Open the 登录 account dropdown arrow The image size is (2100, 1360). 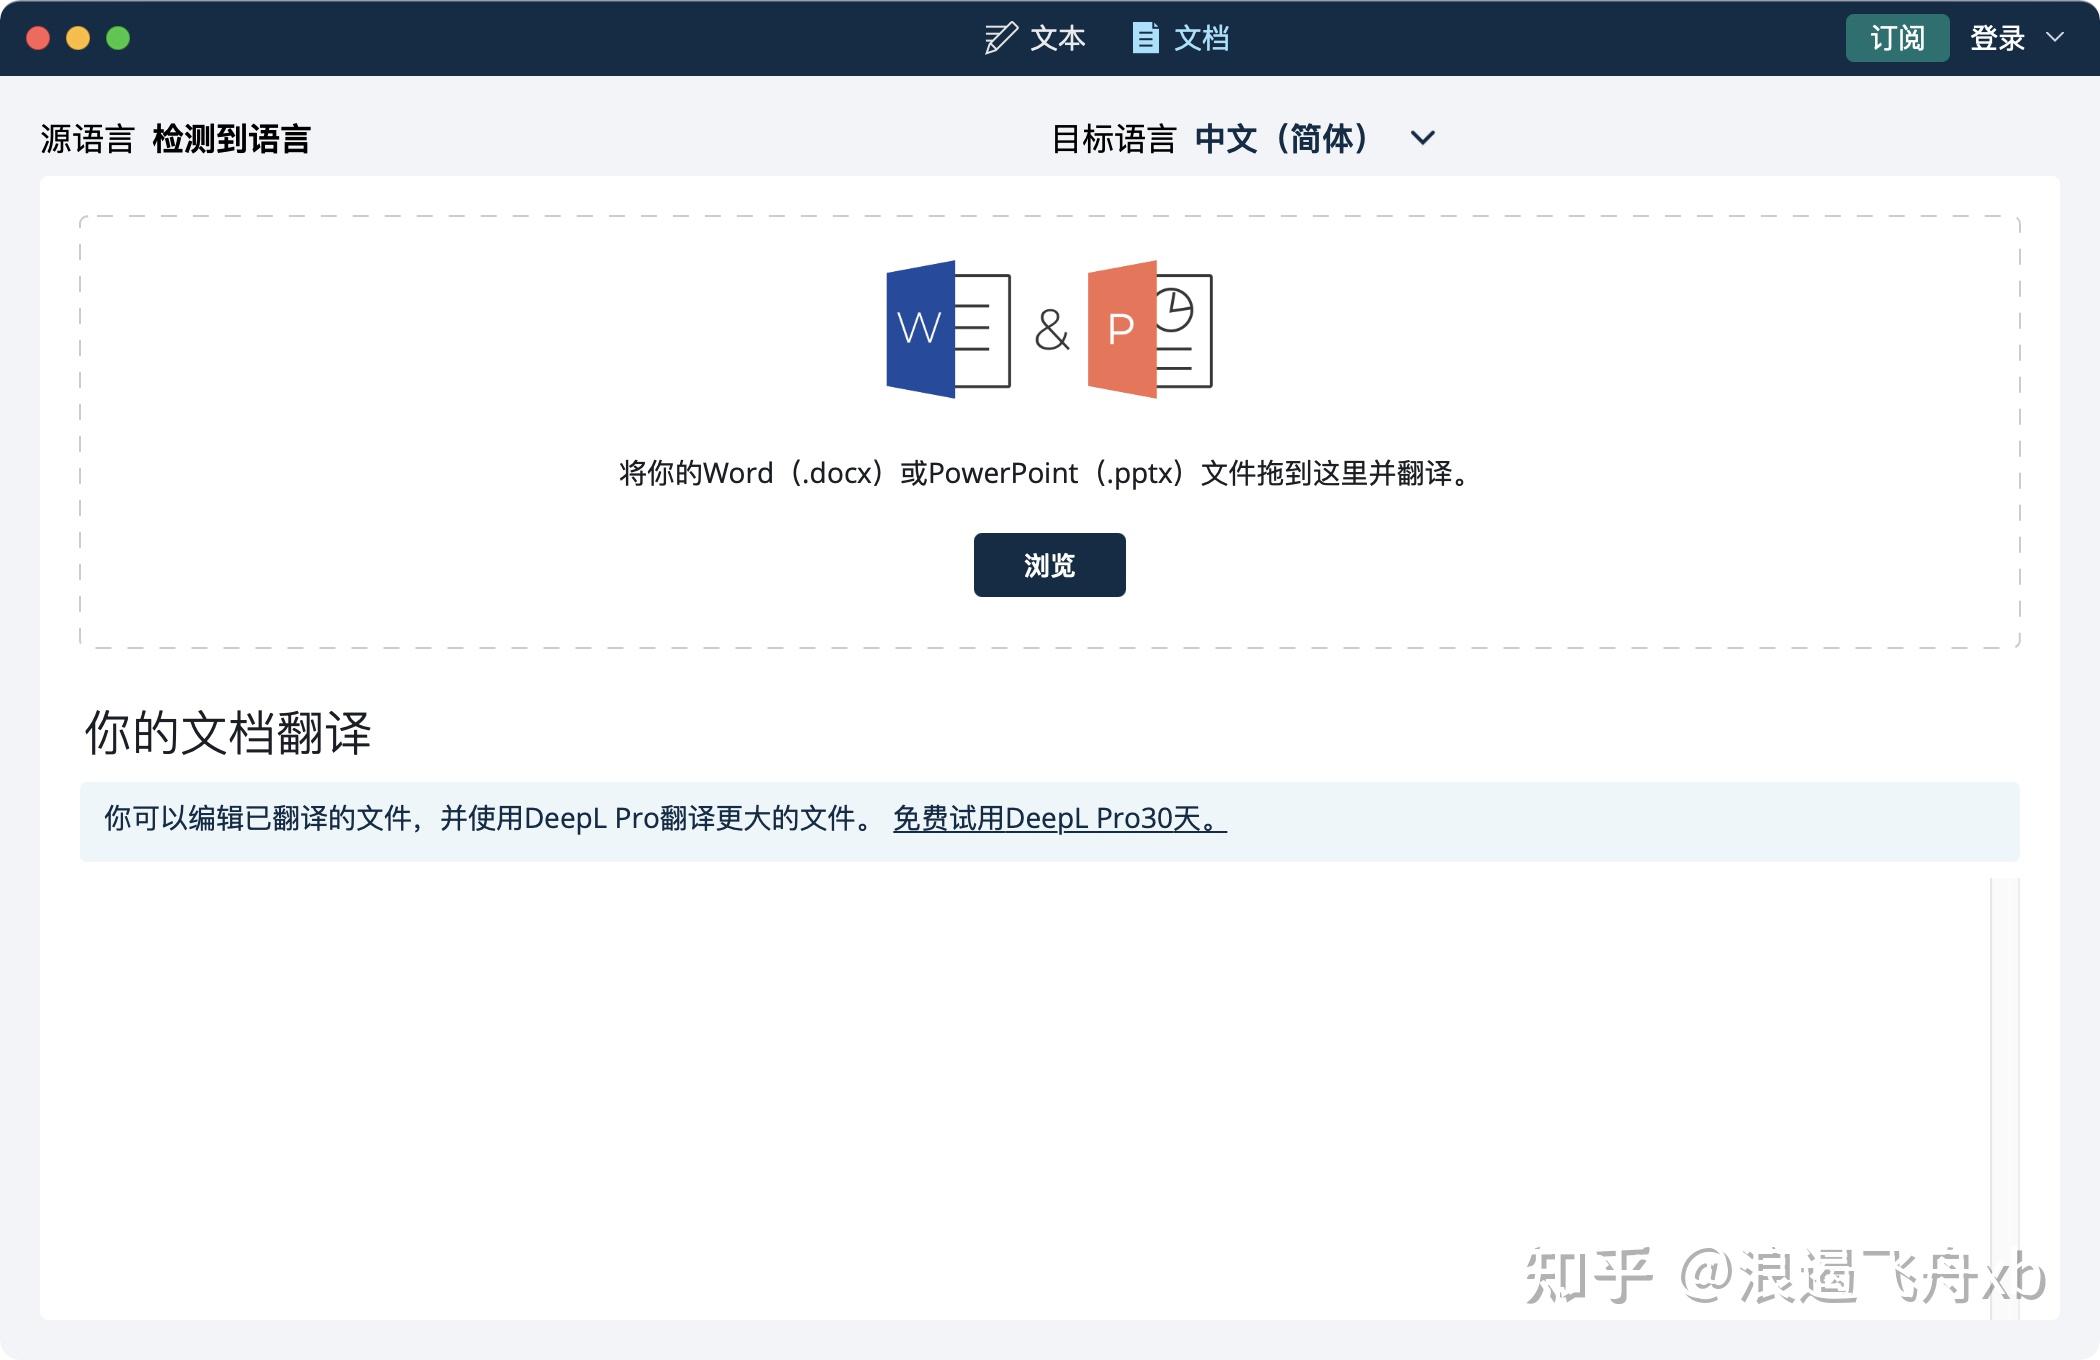[2055, 38]
